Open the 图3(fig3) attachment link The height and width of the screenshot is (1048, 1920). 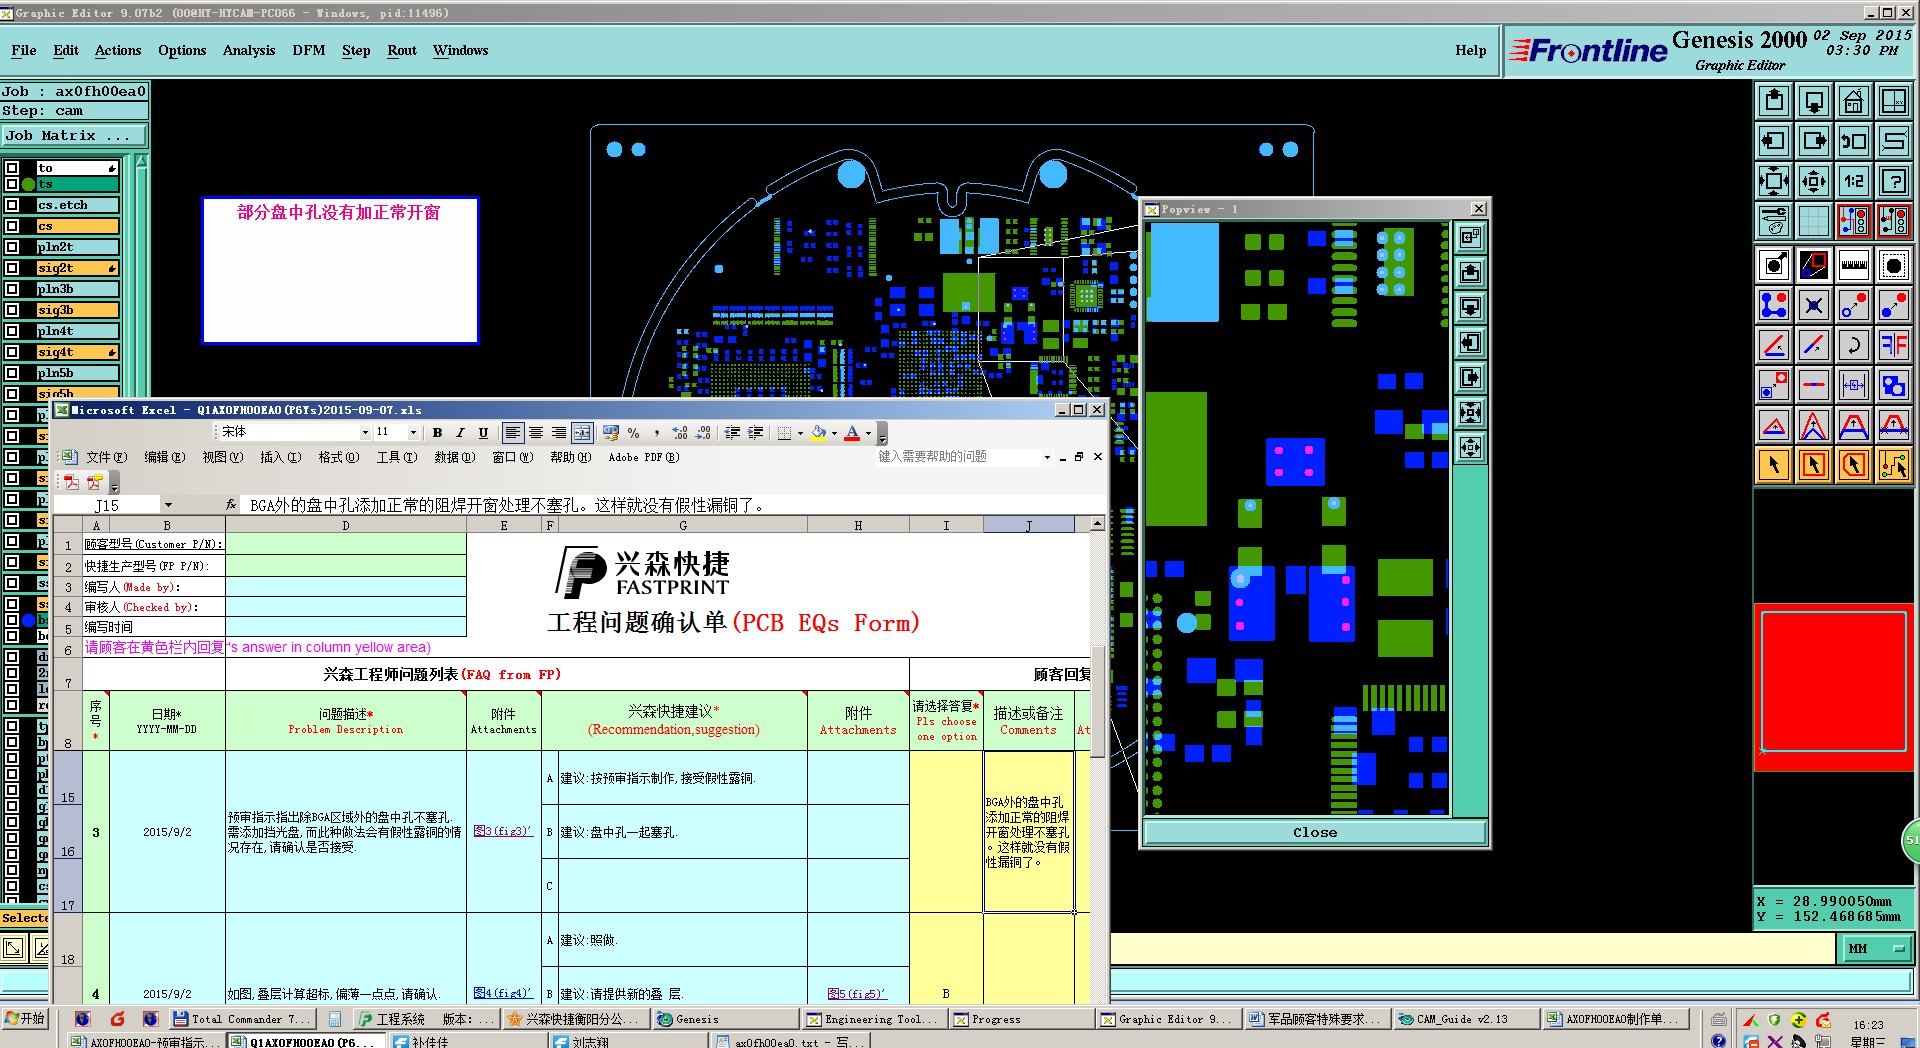(503, 831)
